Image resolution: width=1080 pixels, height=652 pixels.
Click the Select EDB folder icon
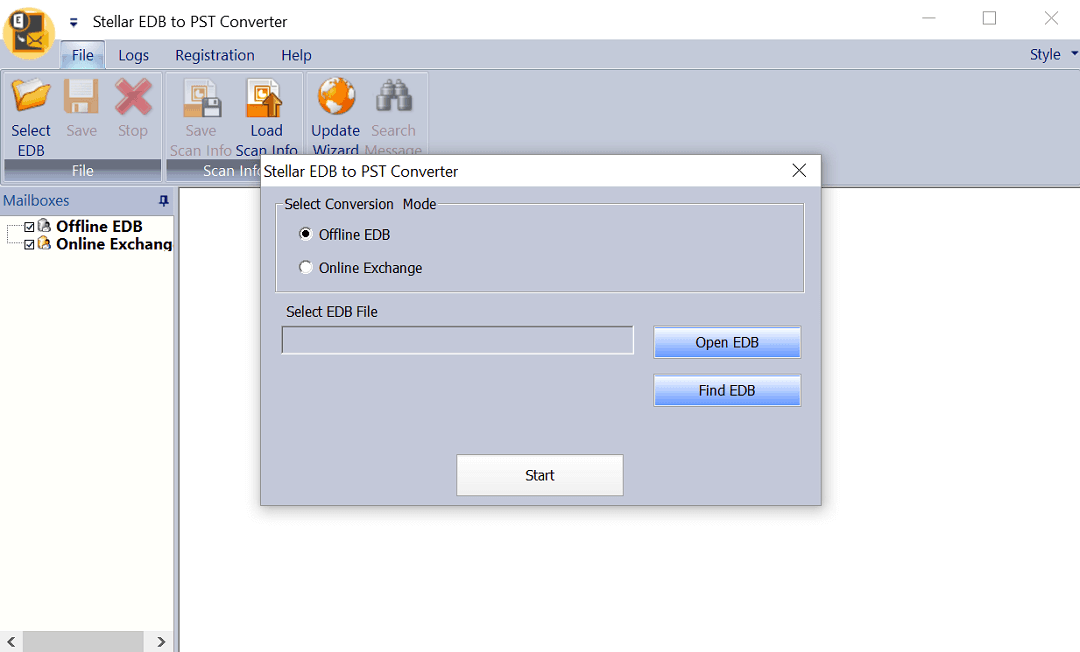(31, 96)
